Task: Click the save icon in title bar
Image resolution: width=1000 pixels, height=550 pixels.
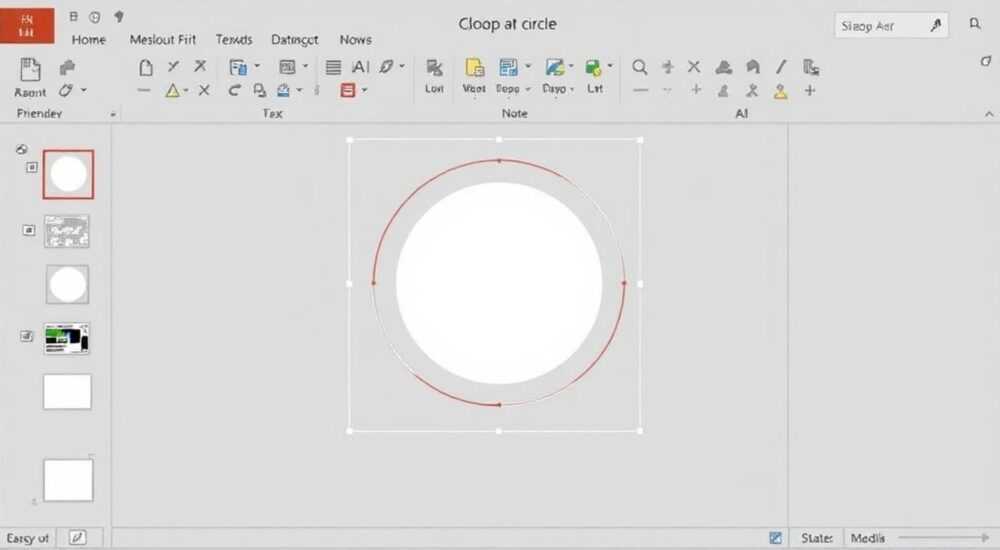Action: pyautogui.click(x=73, y=17)
